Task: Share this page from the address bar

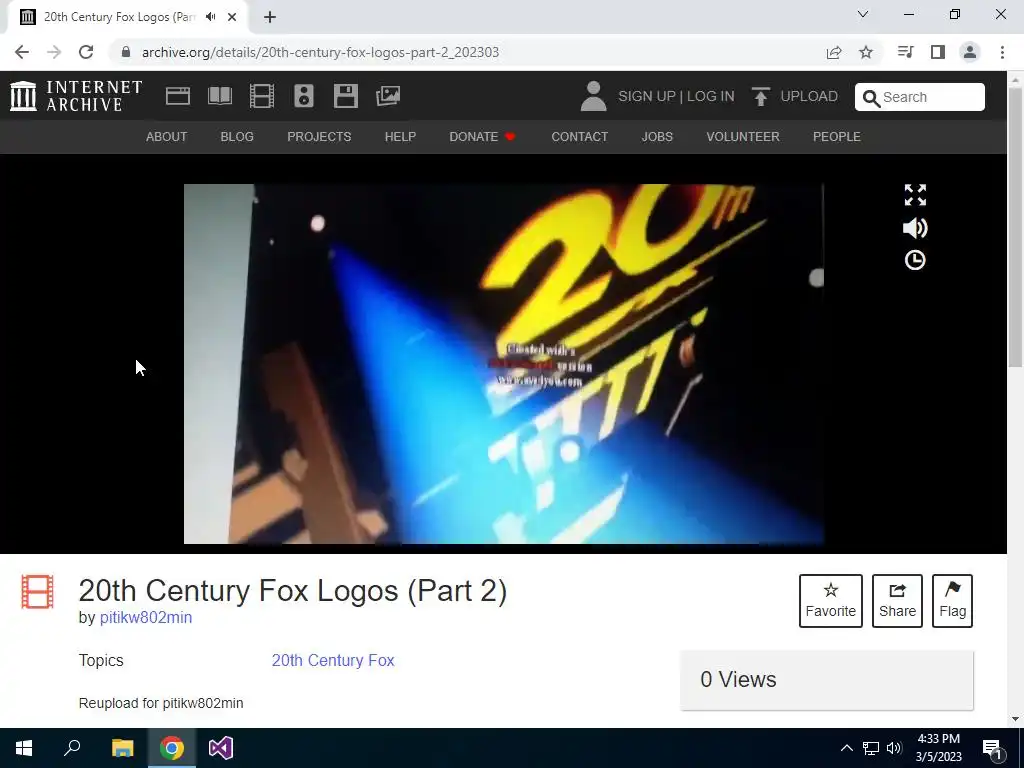Action: pyautogui.click(x=834, y=52)
